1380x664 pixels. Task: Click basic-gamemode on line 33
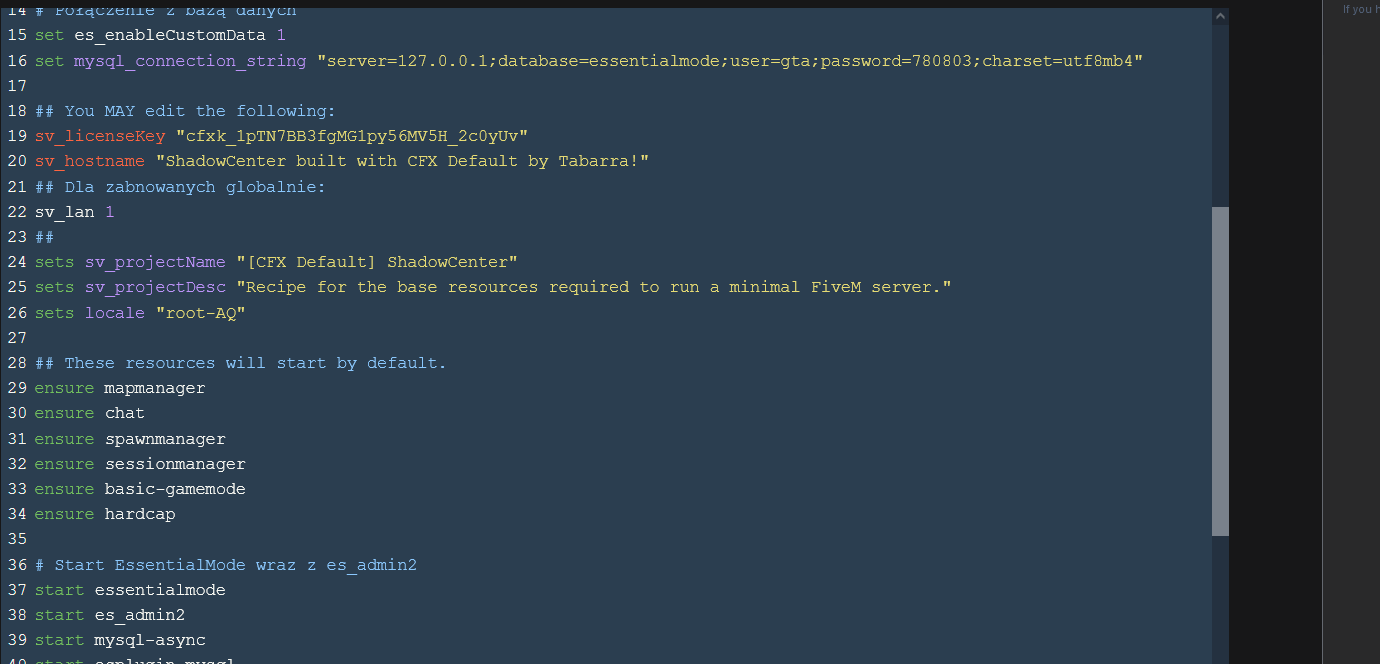coord(174,489)
